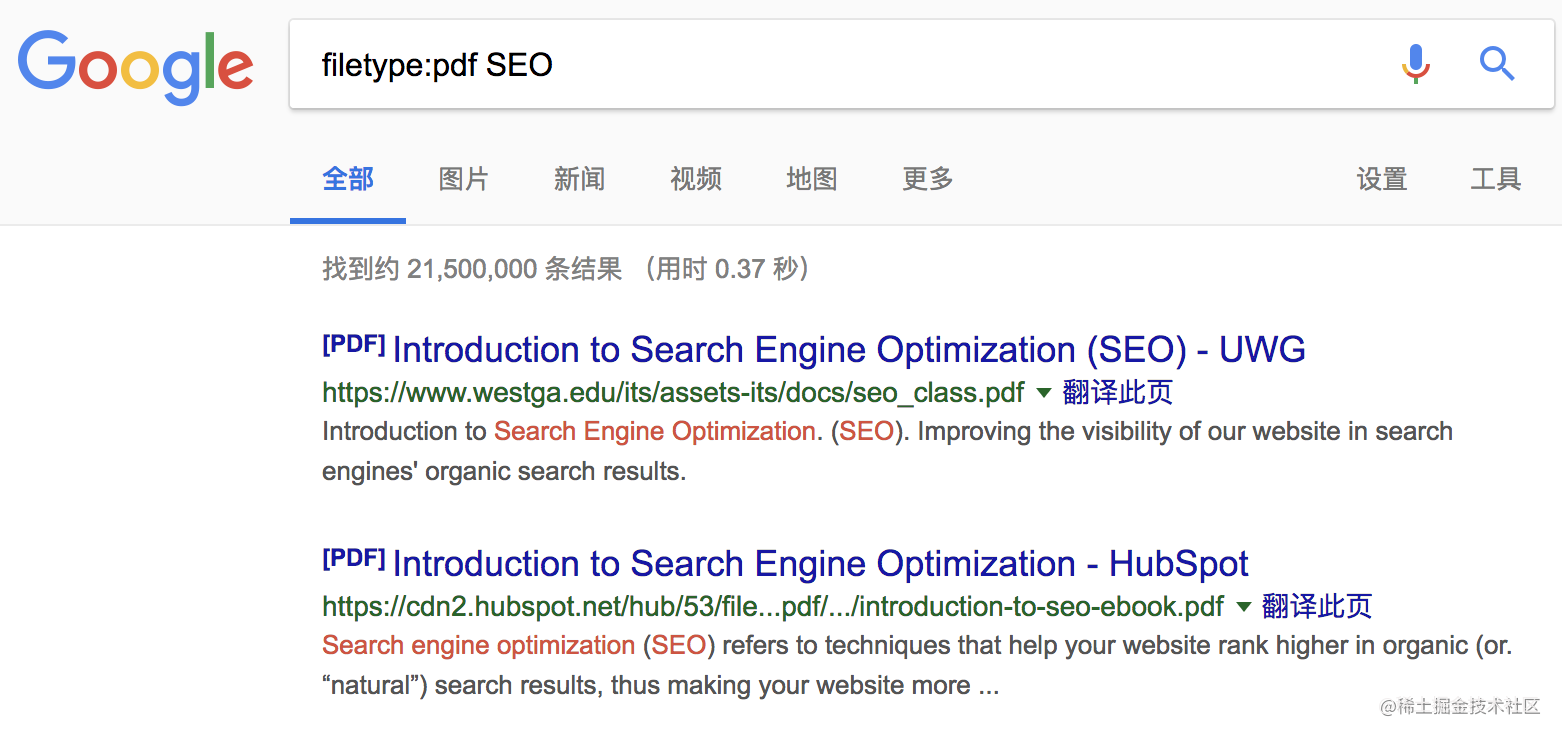Switch to the 新闻 (News) tab
Image resolution: width=1562 pixels, height=738 pixels.
(580, 180)
